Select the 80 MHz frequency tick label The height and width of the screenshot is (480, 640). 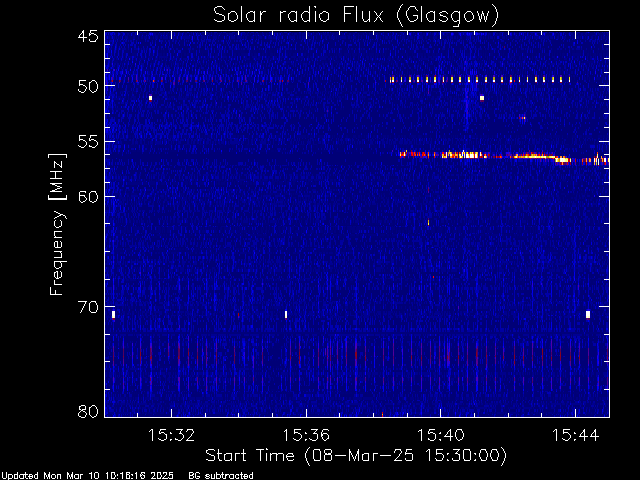(88, 411)
